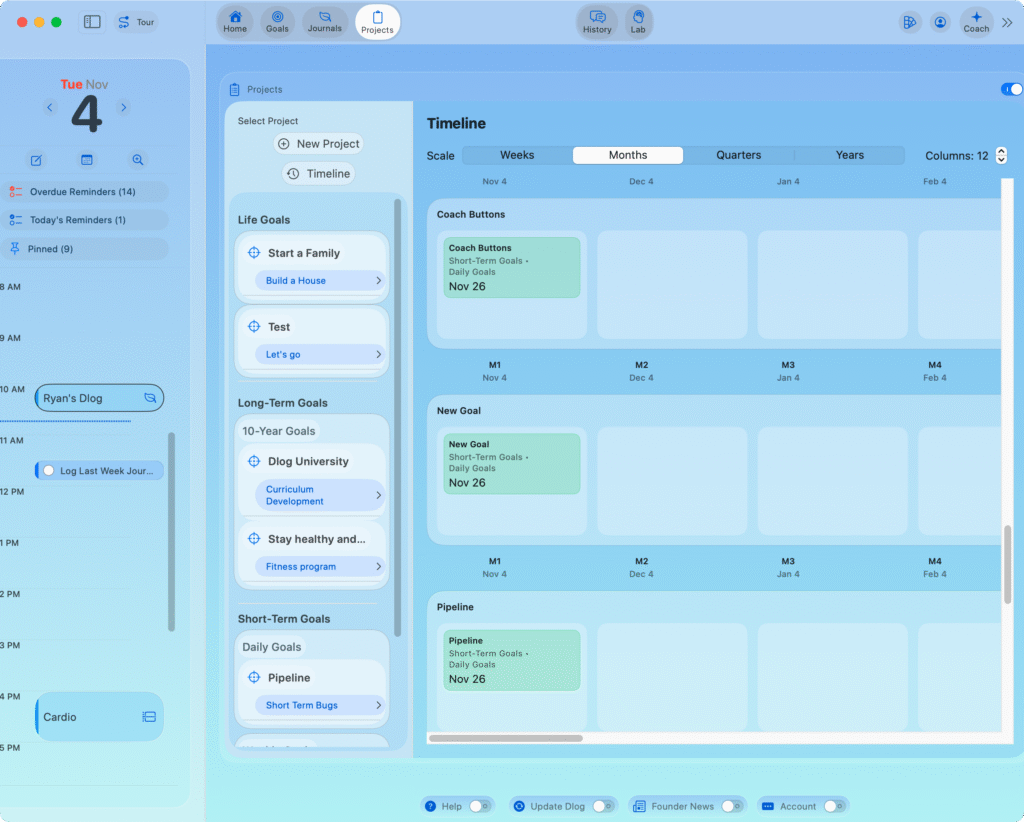This screenshot has height=822, width=1024.
Task: Click the magnifying glass search icon
Action: tap(138, 160)
